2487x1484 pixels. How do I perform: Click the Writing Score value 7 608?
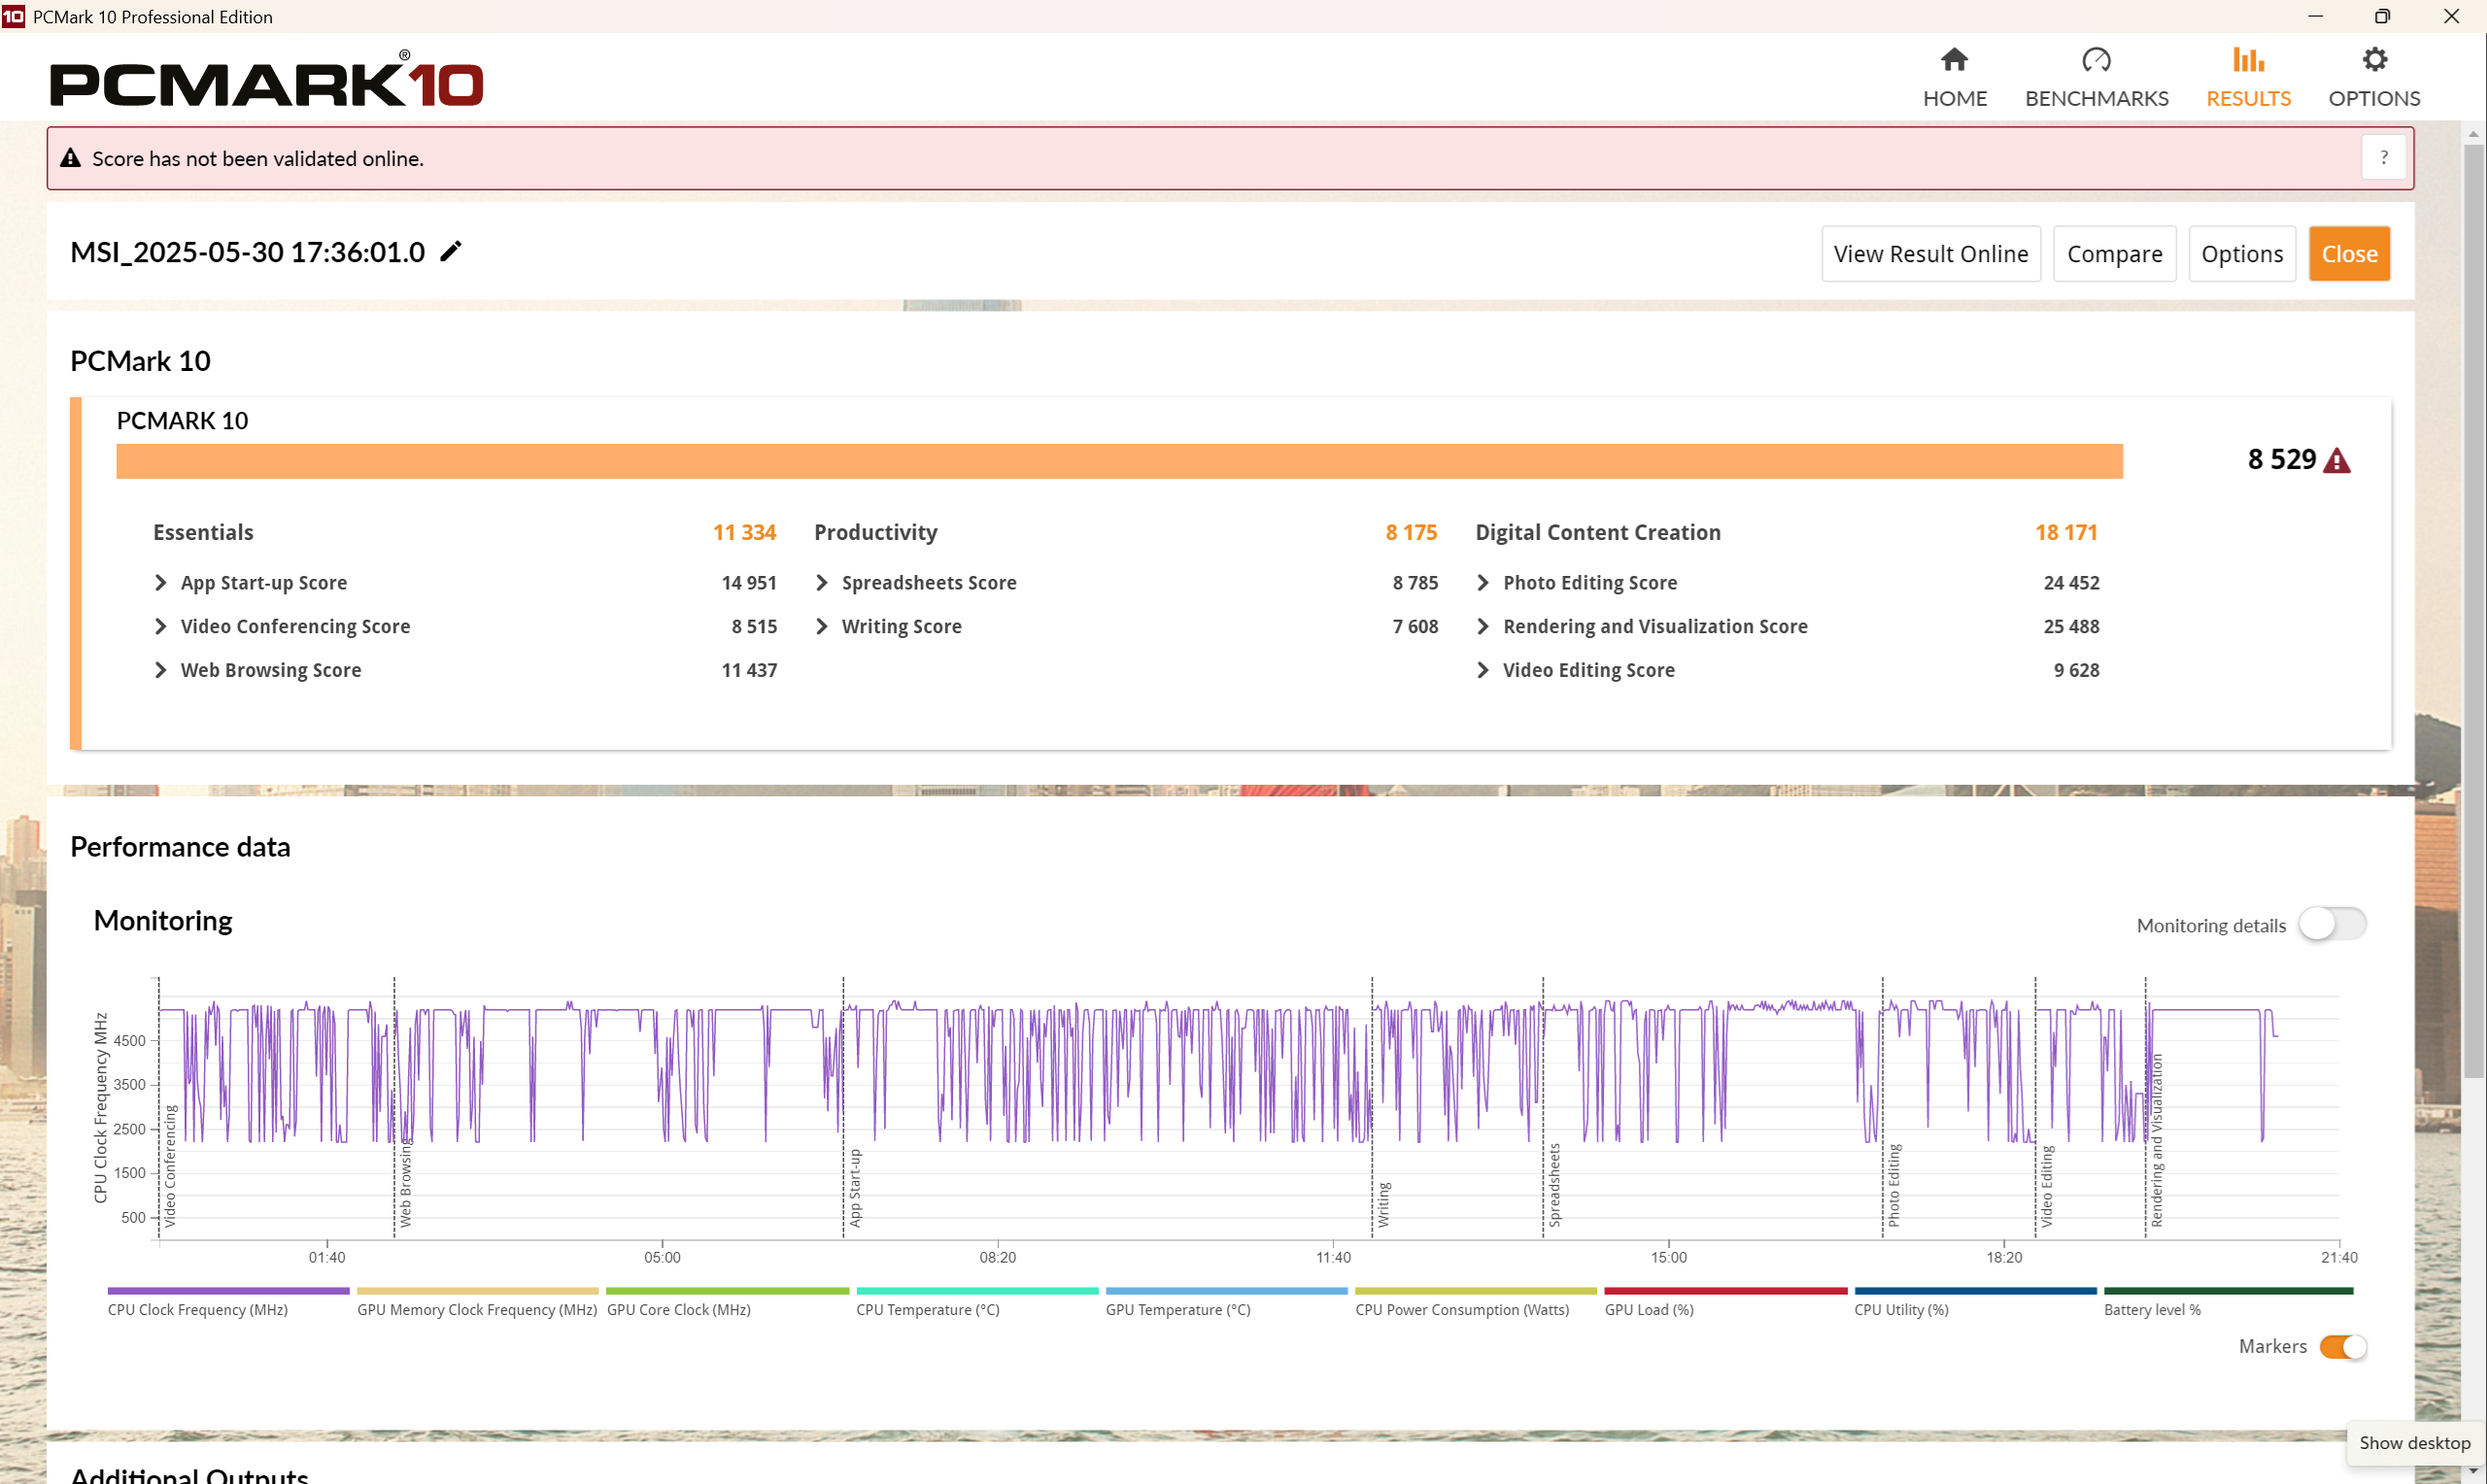pos(1415,627)
